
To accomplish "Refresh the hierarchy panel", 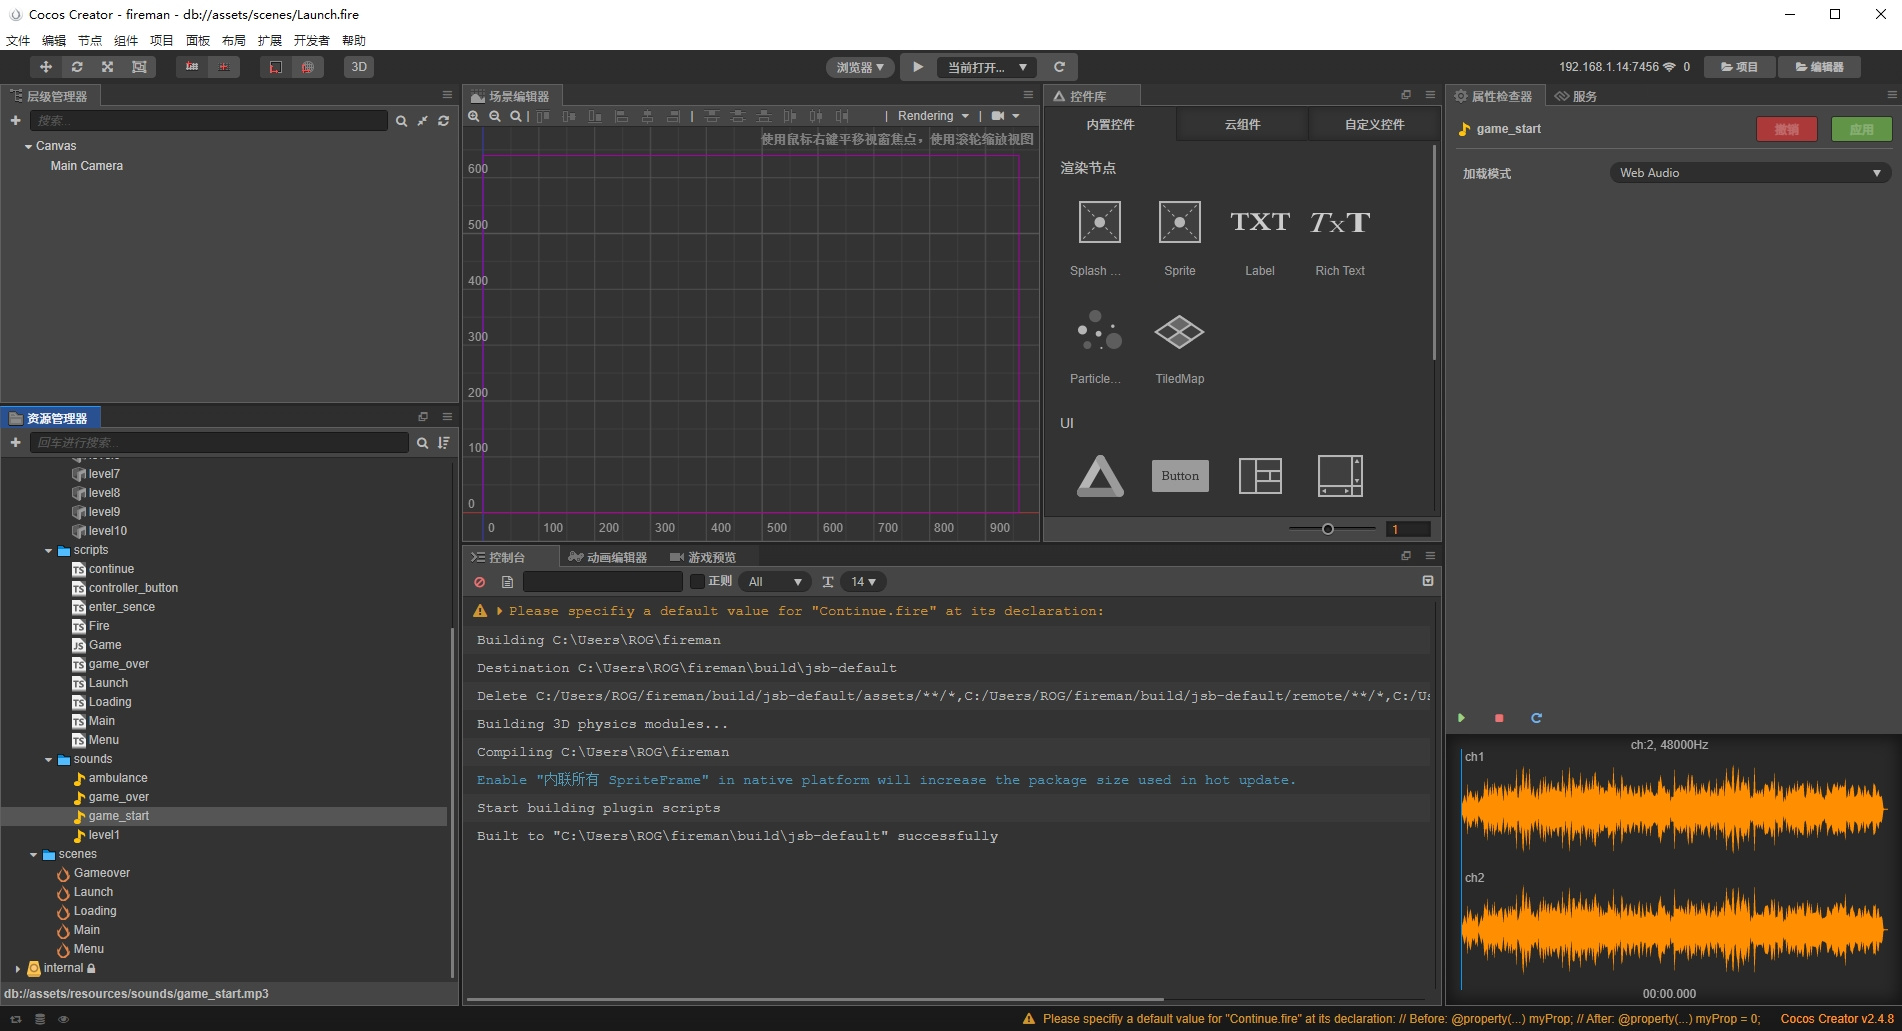I will pyautogui.click(x=444, y=120).
